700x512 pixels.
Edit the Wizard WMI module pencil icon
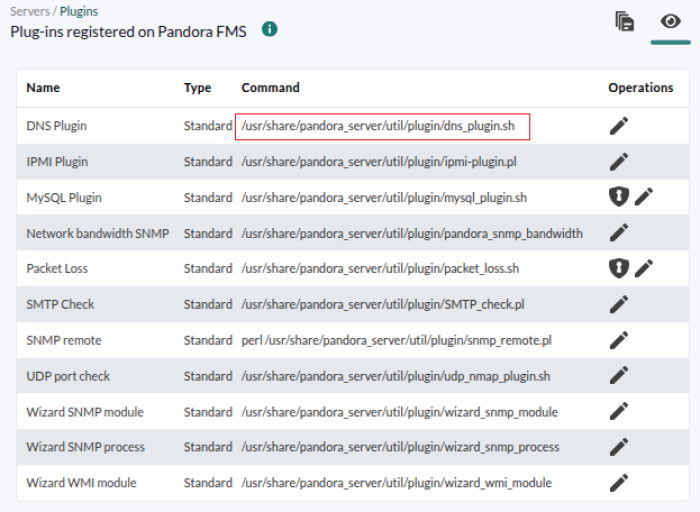619,483
